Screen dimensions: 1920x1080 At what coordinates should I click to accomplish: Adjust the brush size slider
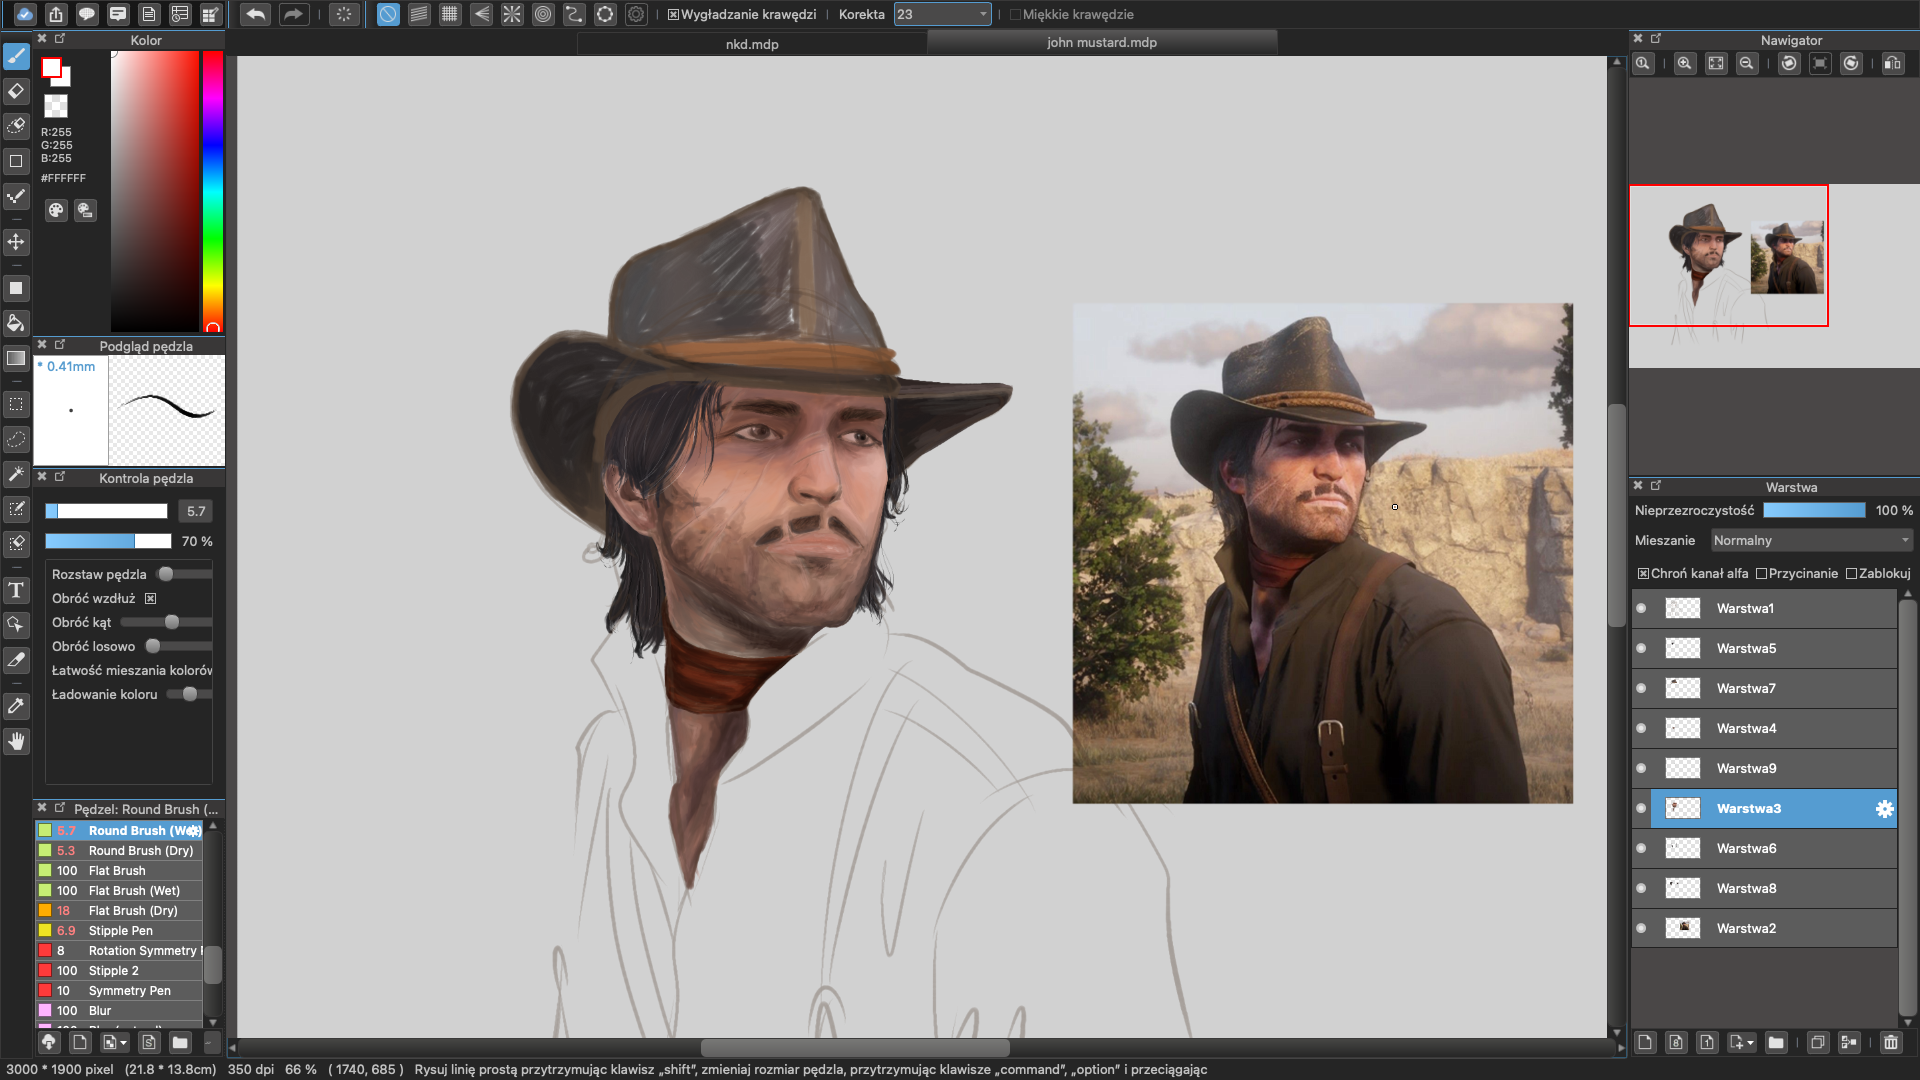click(x=106, y=511)
